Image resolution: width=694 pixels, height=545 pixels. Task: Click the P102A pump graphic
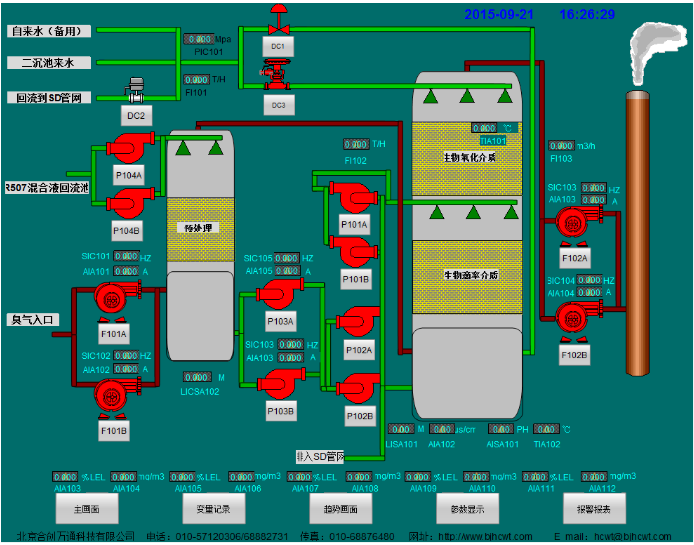click(x=358, y=322)
